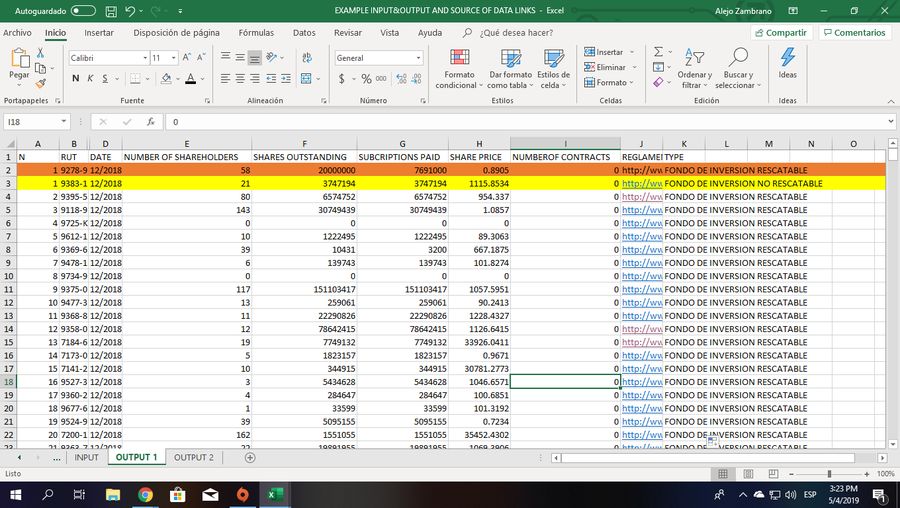Click the cut scissors icon

click(x=40, y=52)
